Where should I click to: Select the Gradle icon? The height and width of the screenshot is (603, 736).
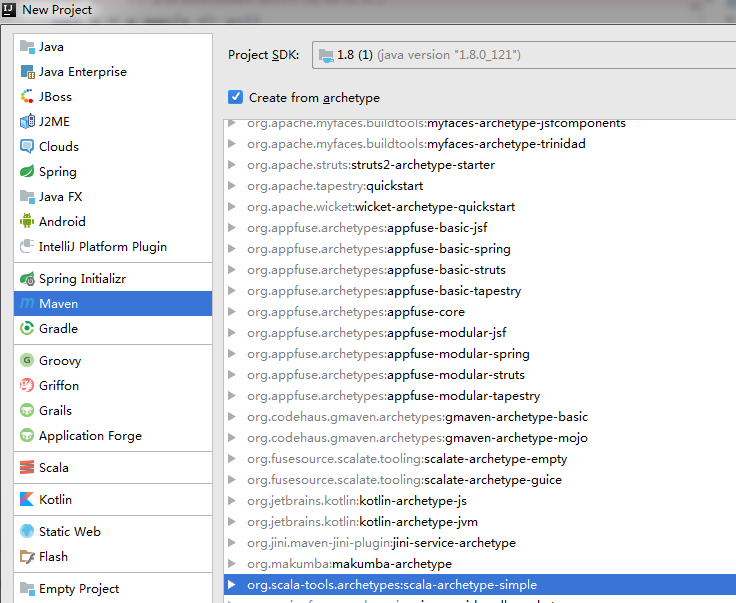pos(27,328)
